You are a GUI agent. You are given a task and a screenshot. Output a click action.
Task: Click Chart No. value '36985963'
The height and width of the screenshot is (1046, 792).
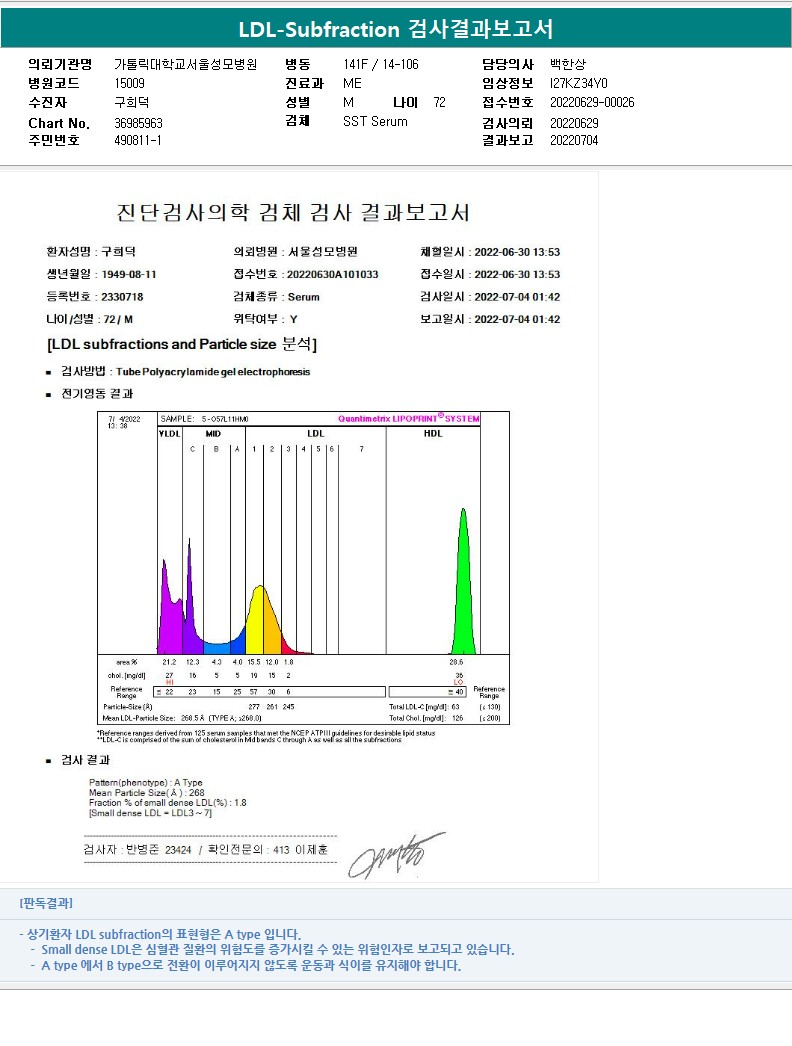(x=138, y=123)
